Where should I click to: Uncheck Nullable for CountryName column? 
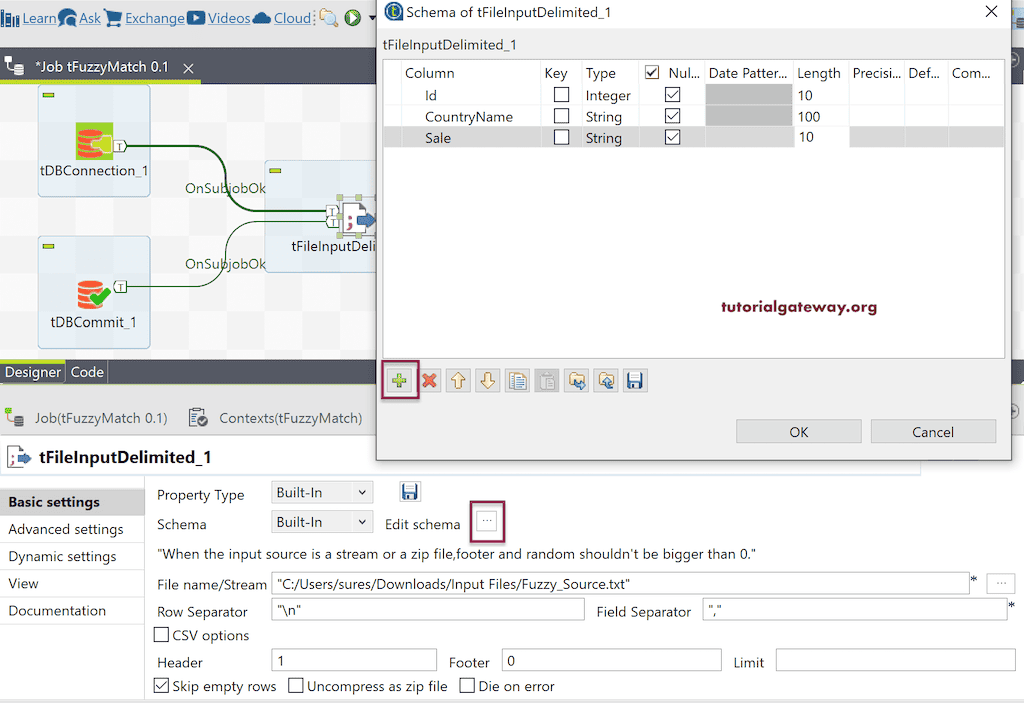pyautogui.click(x=673, y=117)
